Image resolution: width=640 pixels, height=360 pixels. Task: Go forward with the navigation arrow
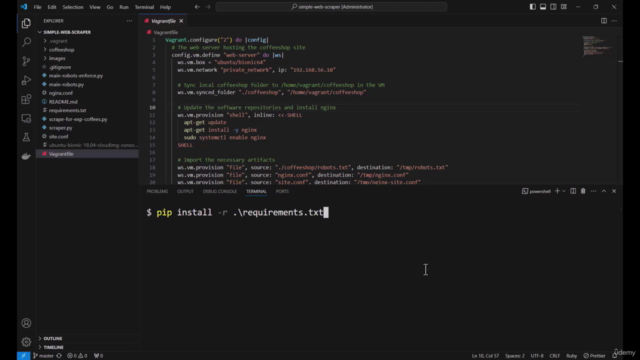208,7
